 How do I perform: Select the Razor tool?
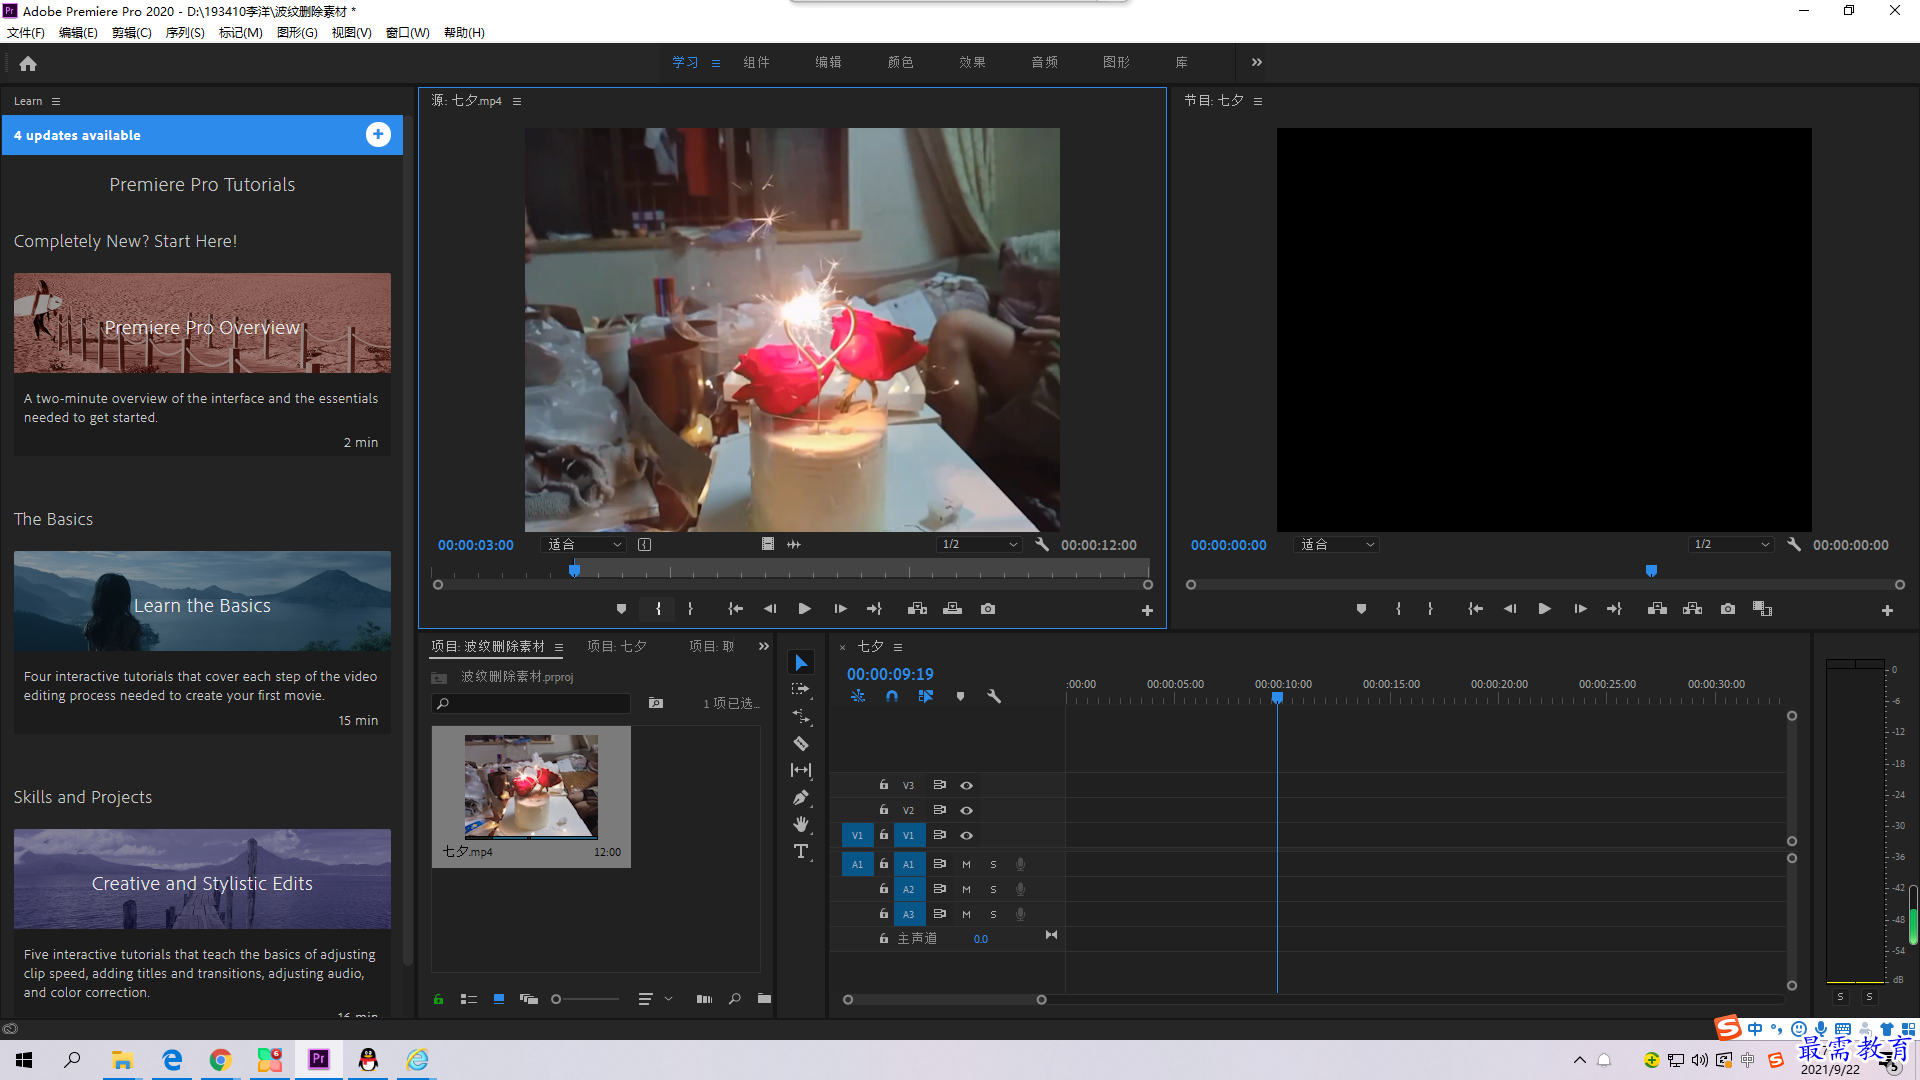801,743
